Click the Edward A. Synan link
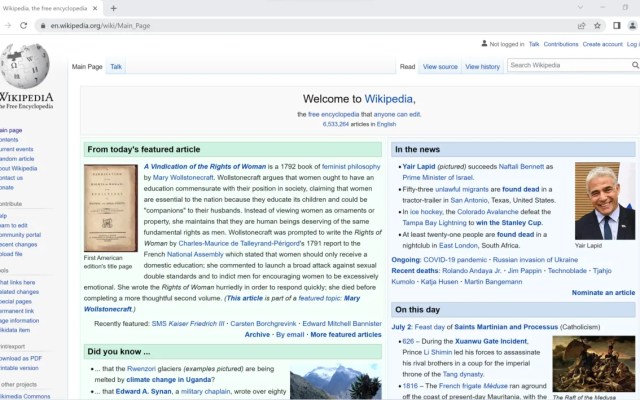Viewport: 640px width, 400px height. click(x=143, y=391)
